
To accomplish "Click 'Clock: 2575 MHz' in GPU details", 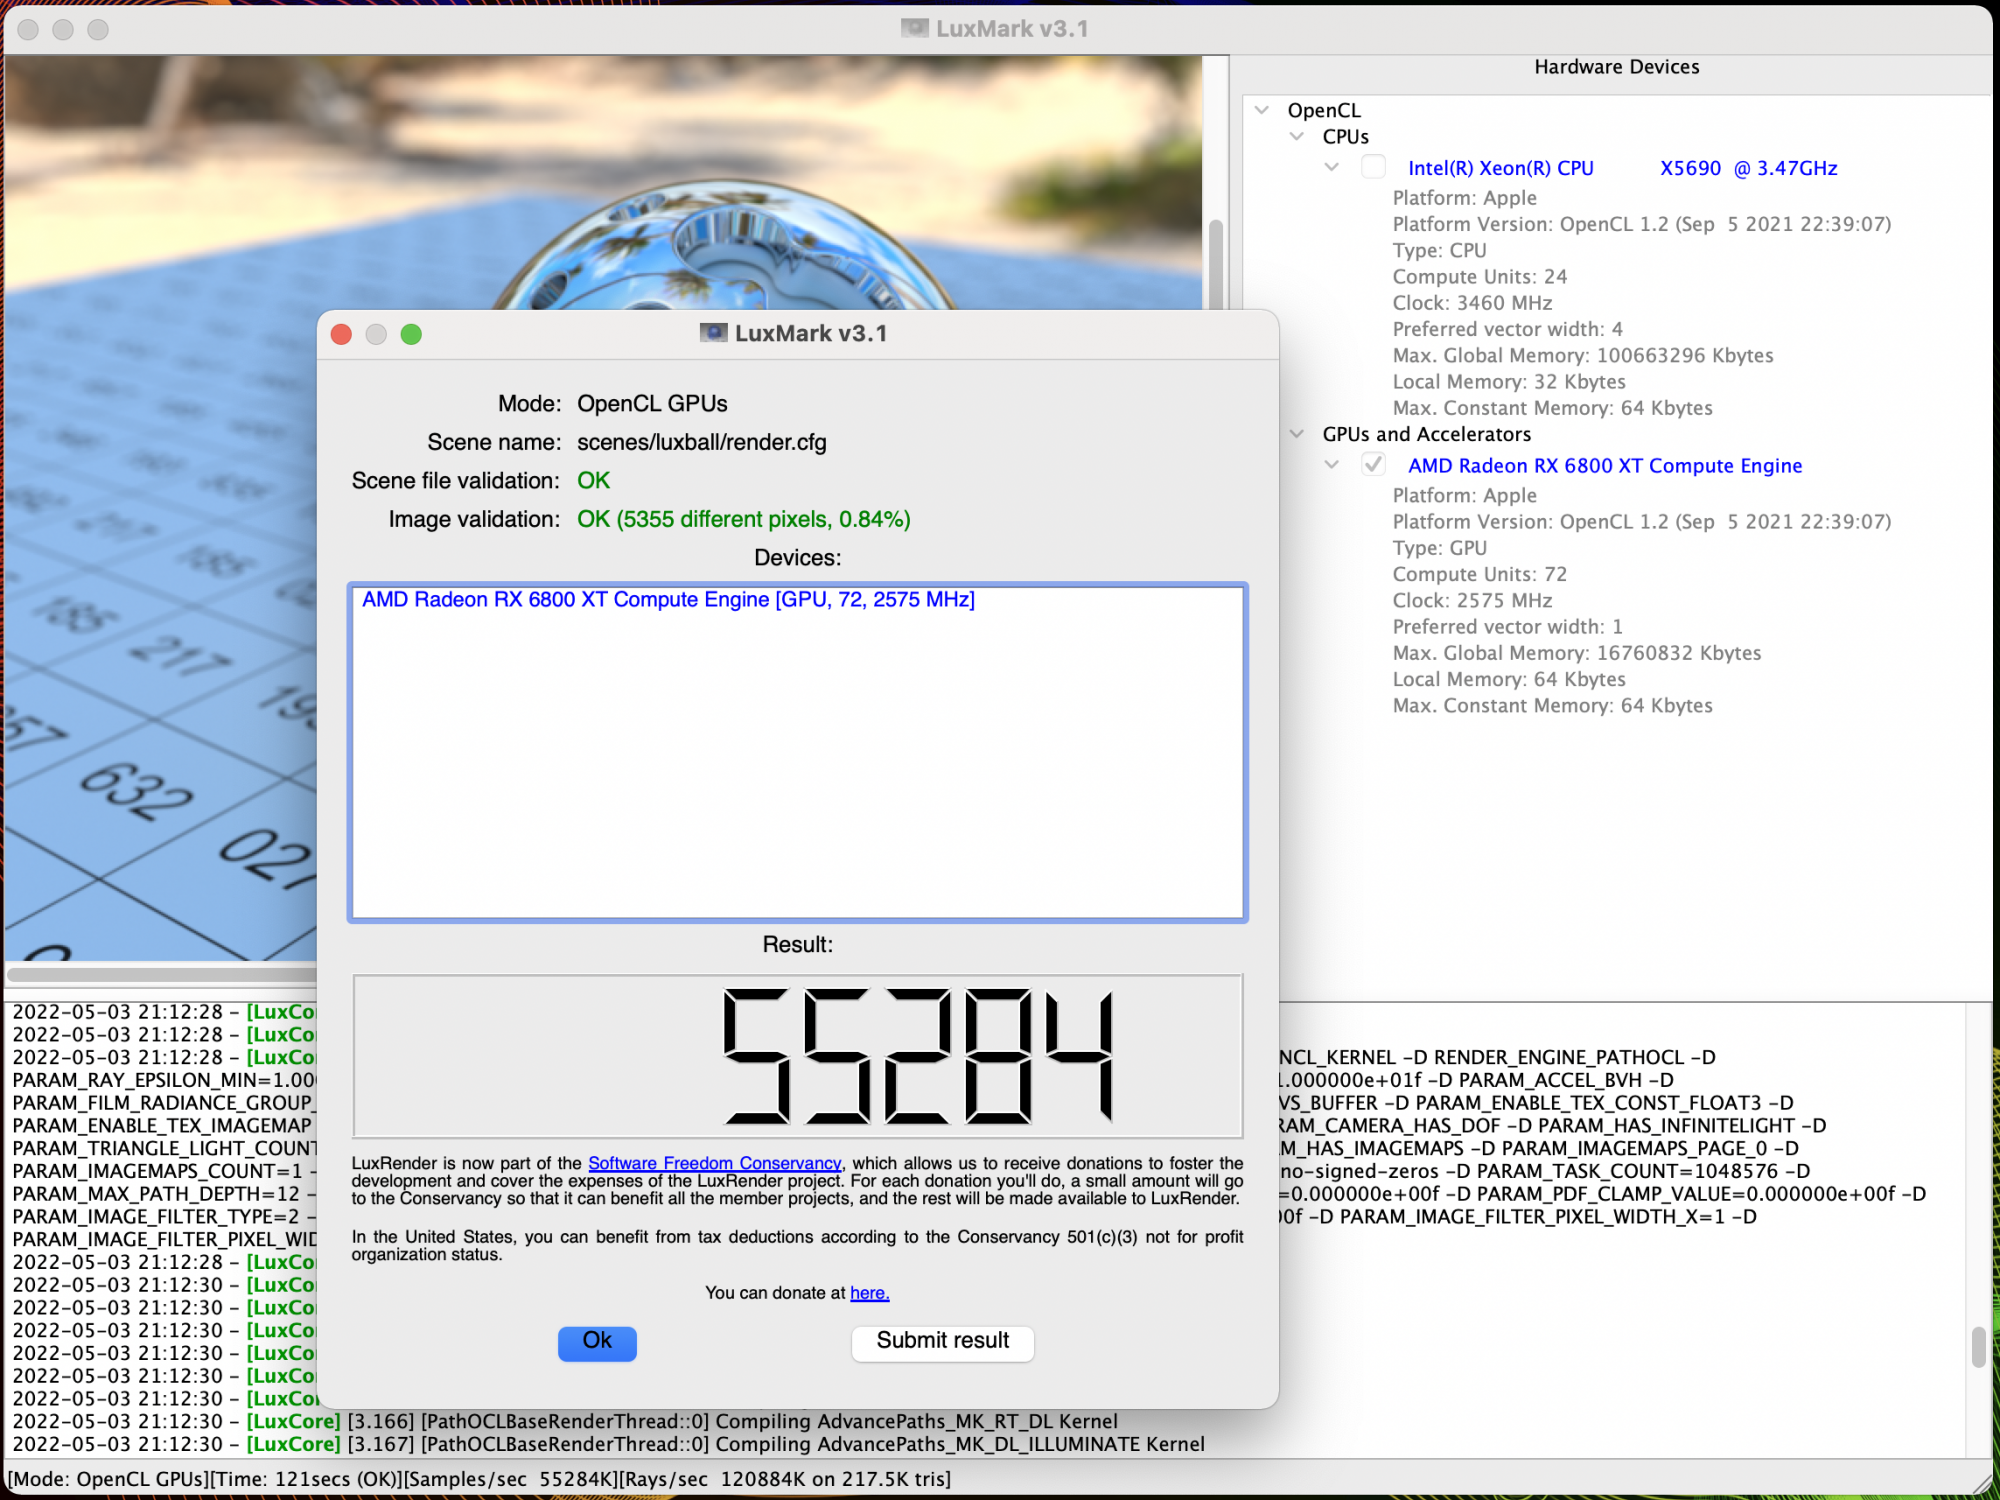I will [x=1472, y=600].
